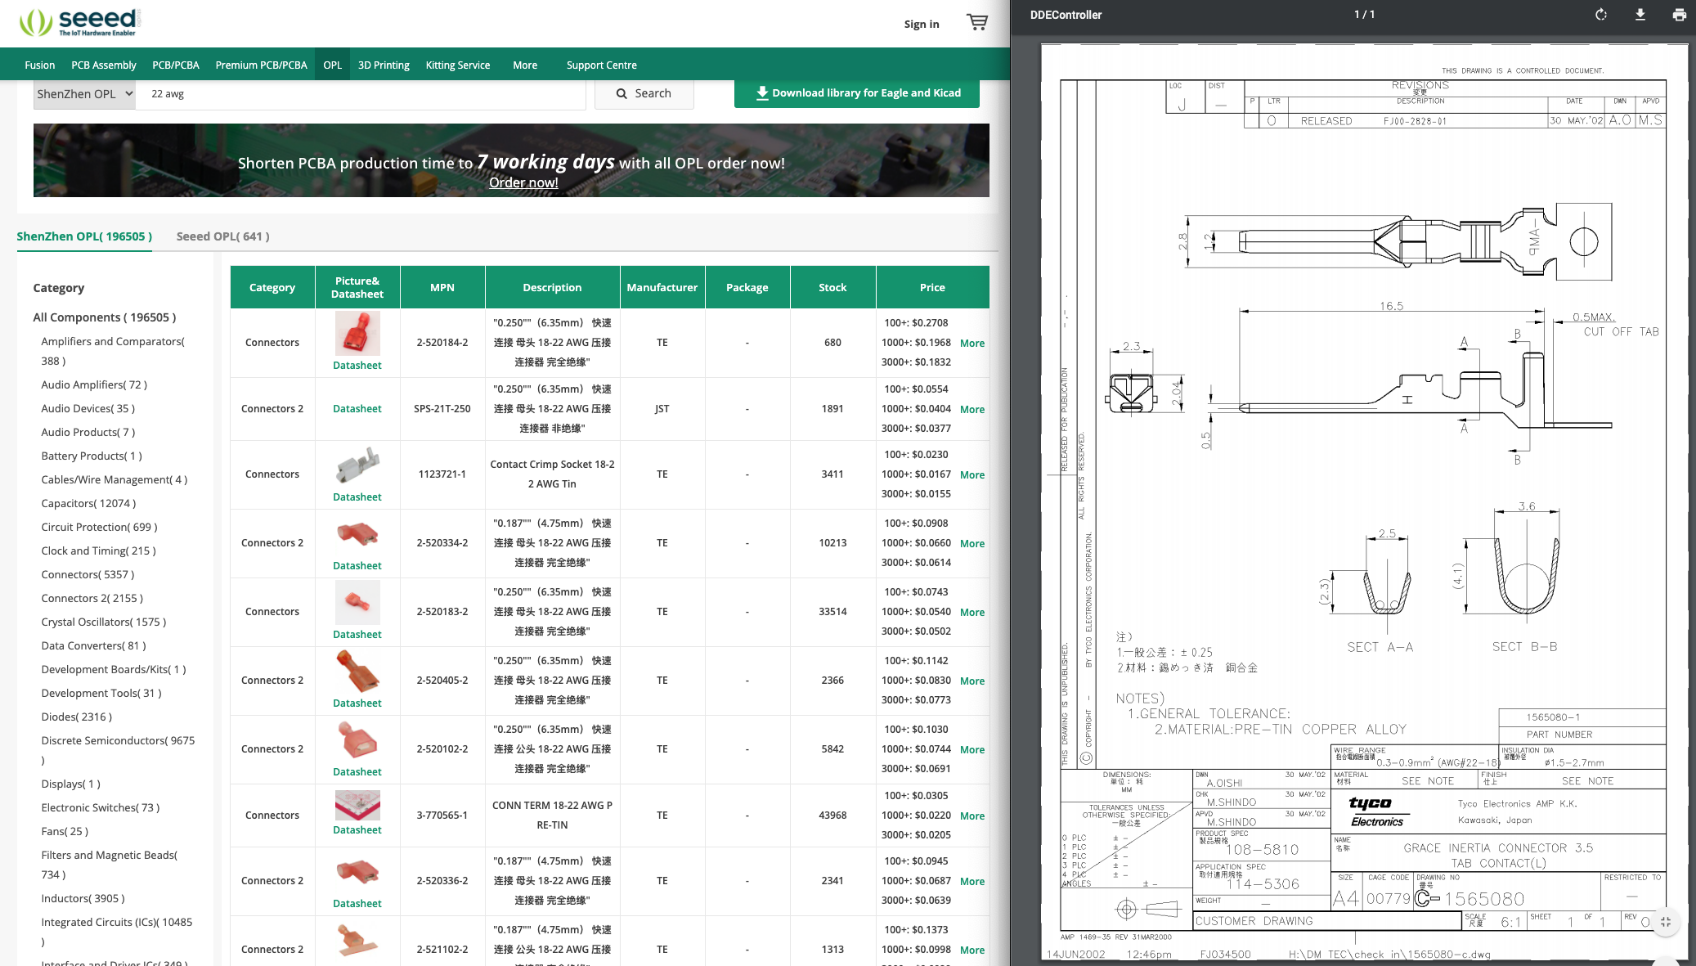This screenshot has height=966, width=1696.
Task: Select Capacitors category in sidebar
Action: [88, 504]
